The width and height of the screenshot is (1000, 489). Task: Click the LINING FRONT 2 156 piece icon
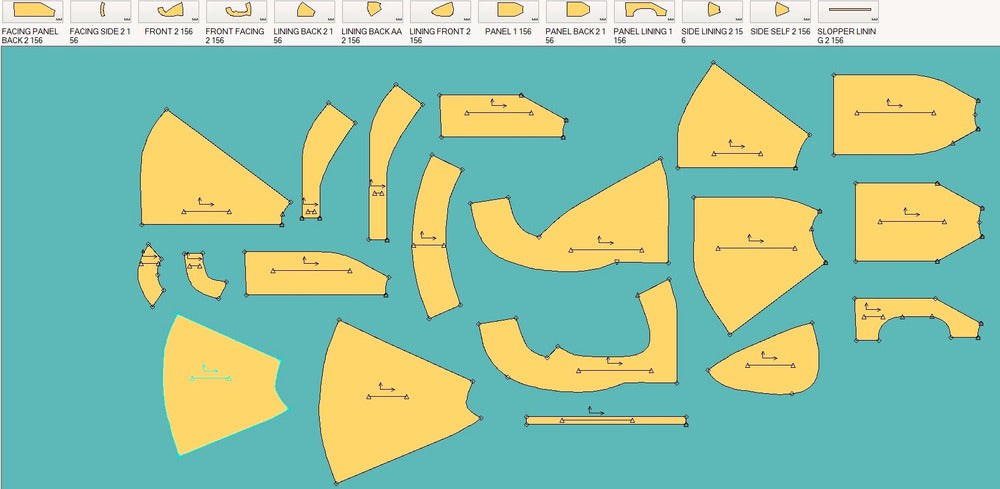click(x=441, y=11)
